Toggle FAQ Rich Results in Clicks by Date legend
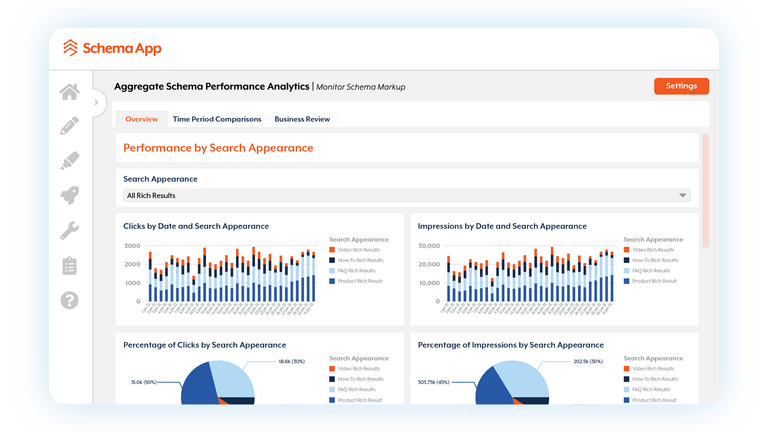 point(353,270)
